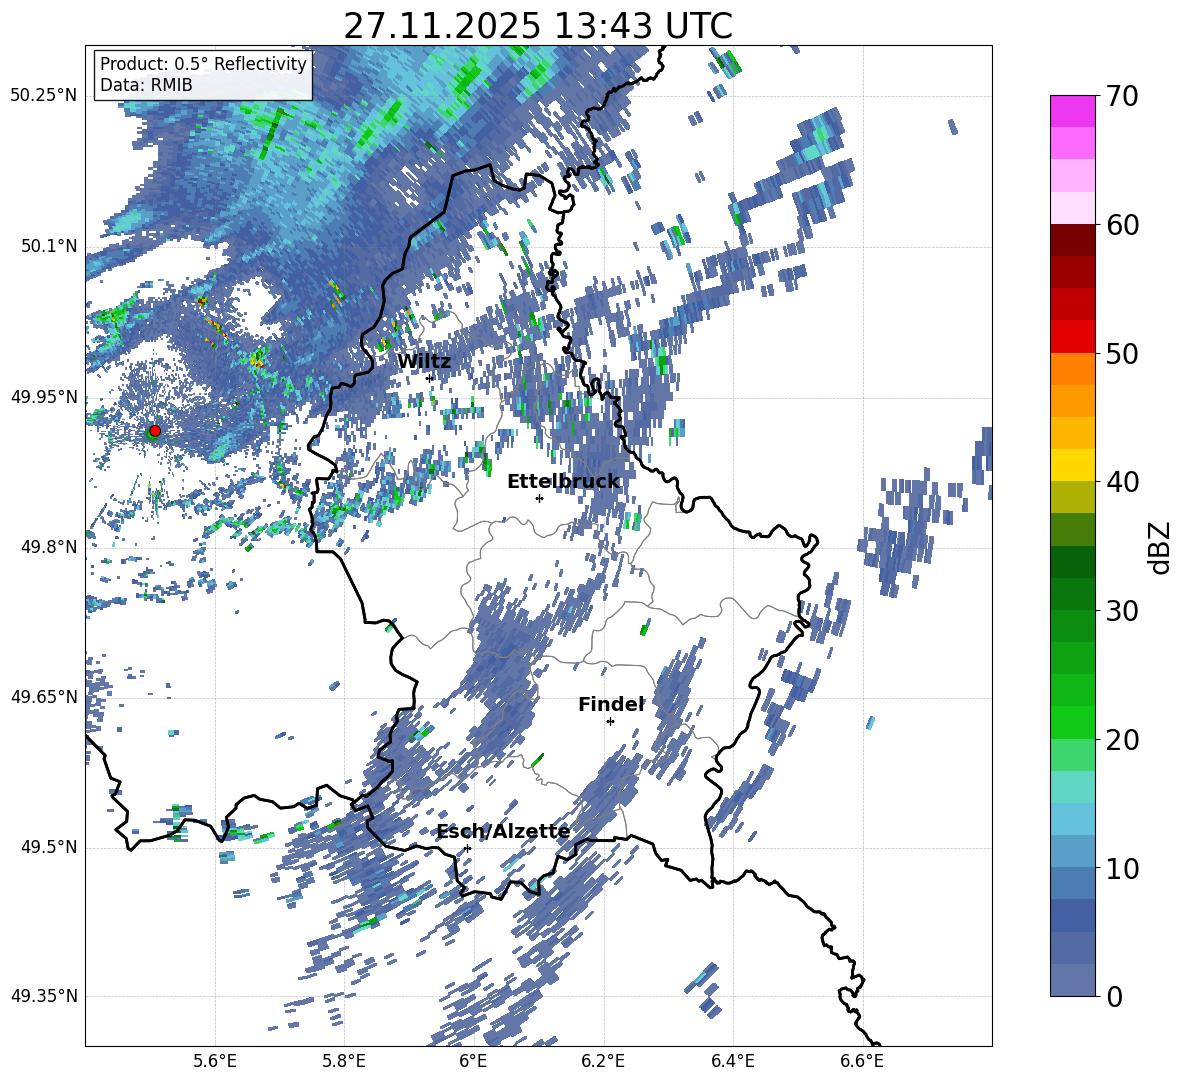This screenshot has height=1081, width=1184.
Task: Click the 49.65°N latitude label
Action: 44,696
